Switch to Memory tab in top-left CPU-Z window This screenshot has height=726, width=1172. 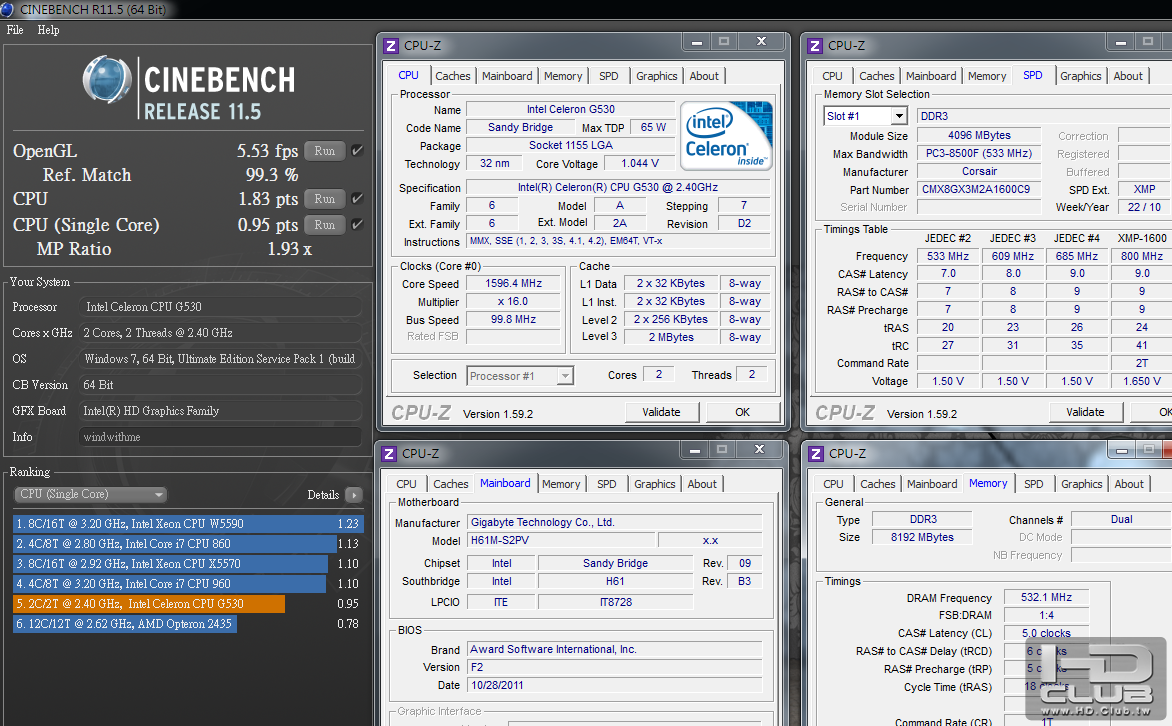tap(563, 76)
